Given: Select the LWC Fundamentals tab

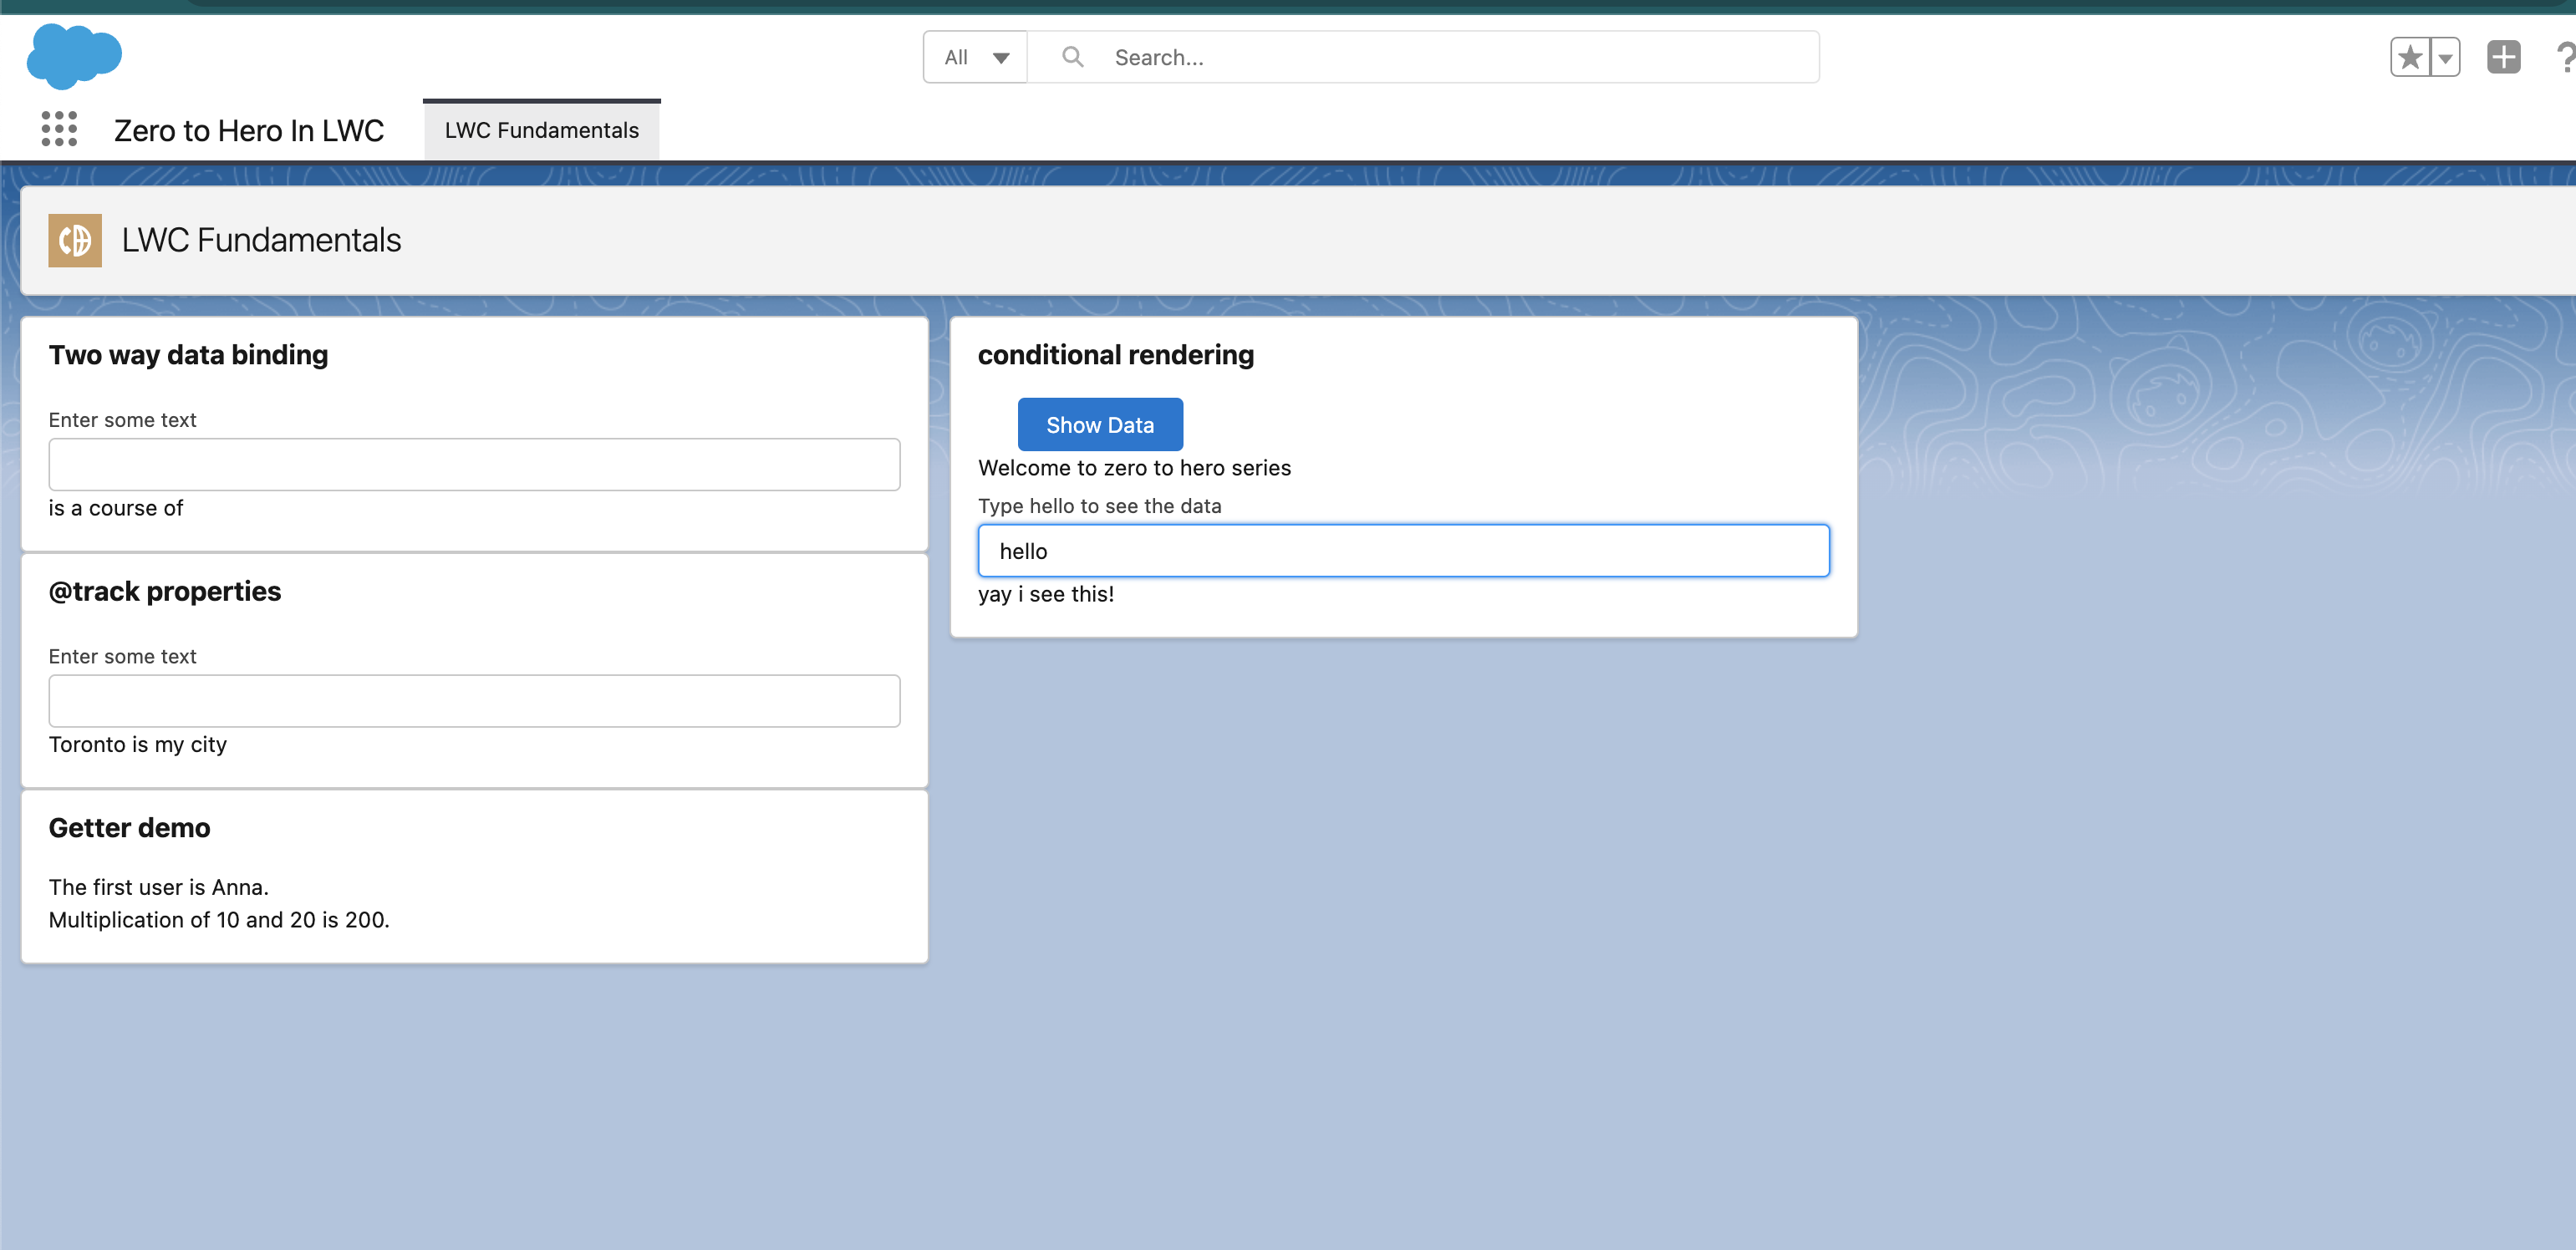Looking at the screenshot, I should (541, 130).
